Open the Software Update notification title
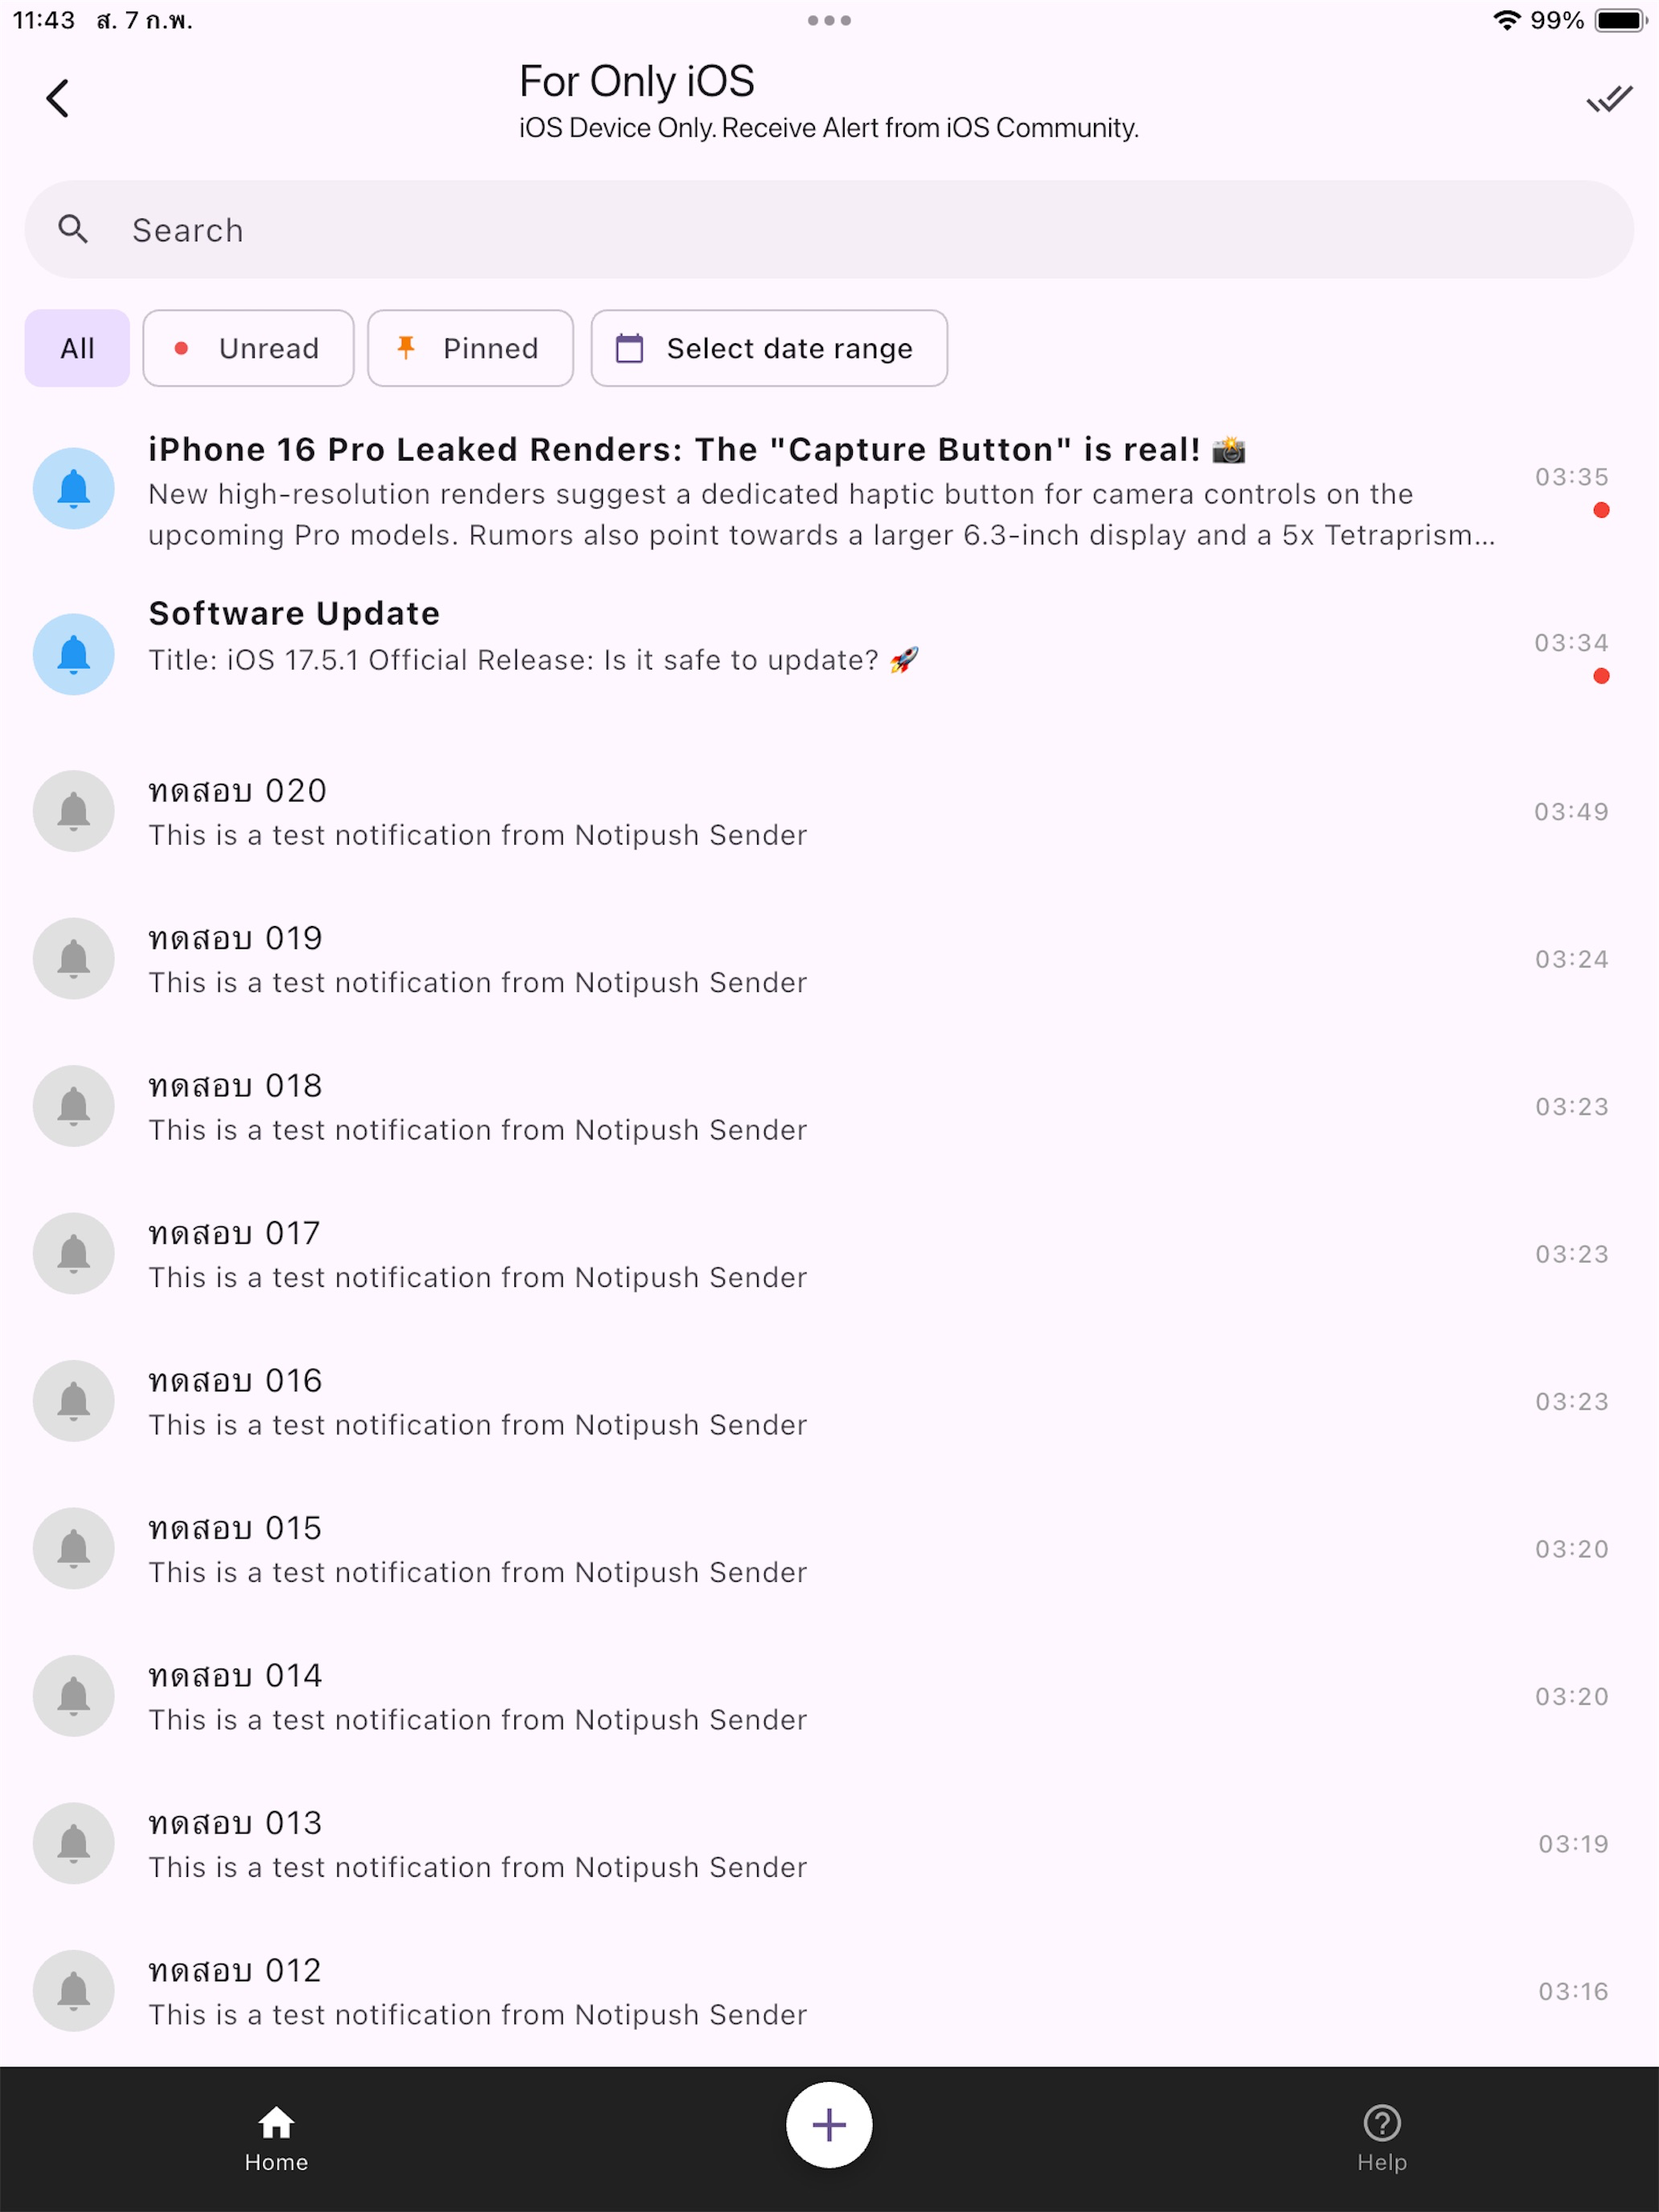The width and height of the screenshot is (1659, 2212). pyautogui.click(x=294, y=613)
